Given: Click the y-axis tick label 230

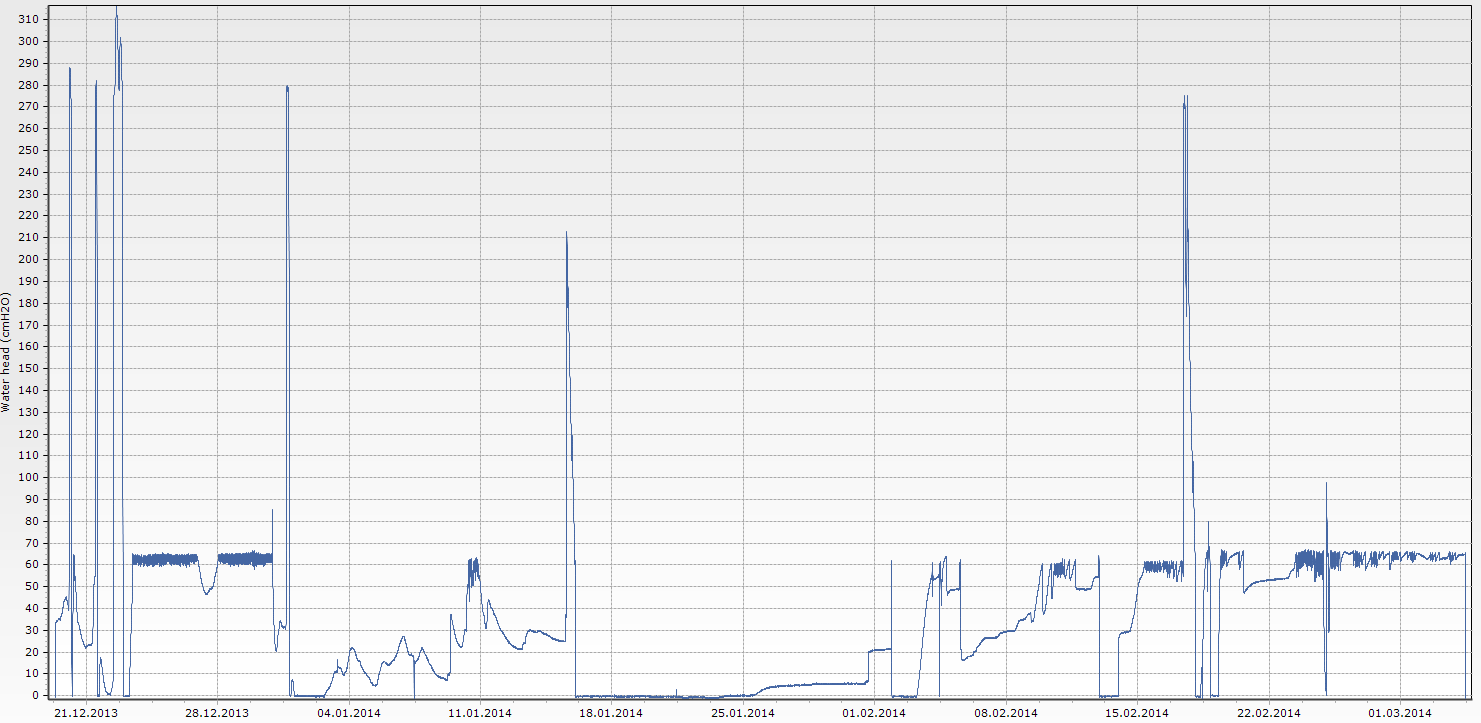Looking at the screenshot, I should (29, 194).
